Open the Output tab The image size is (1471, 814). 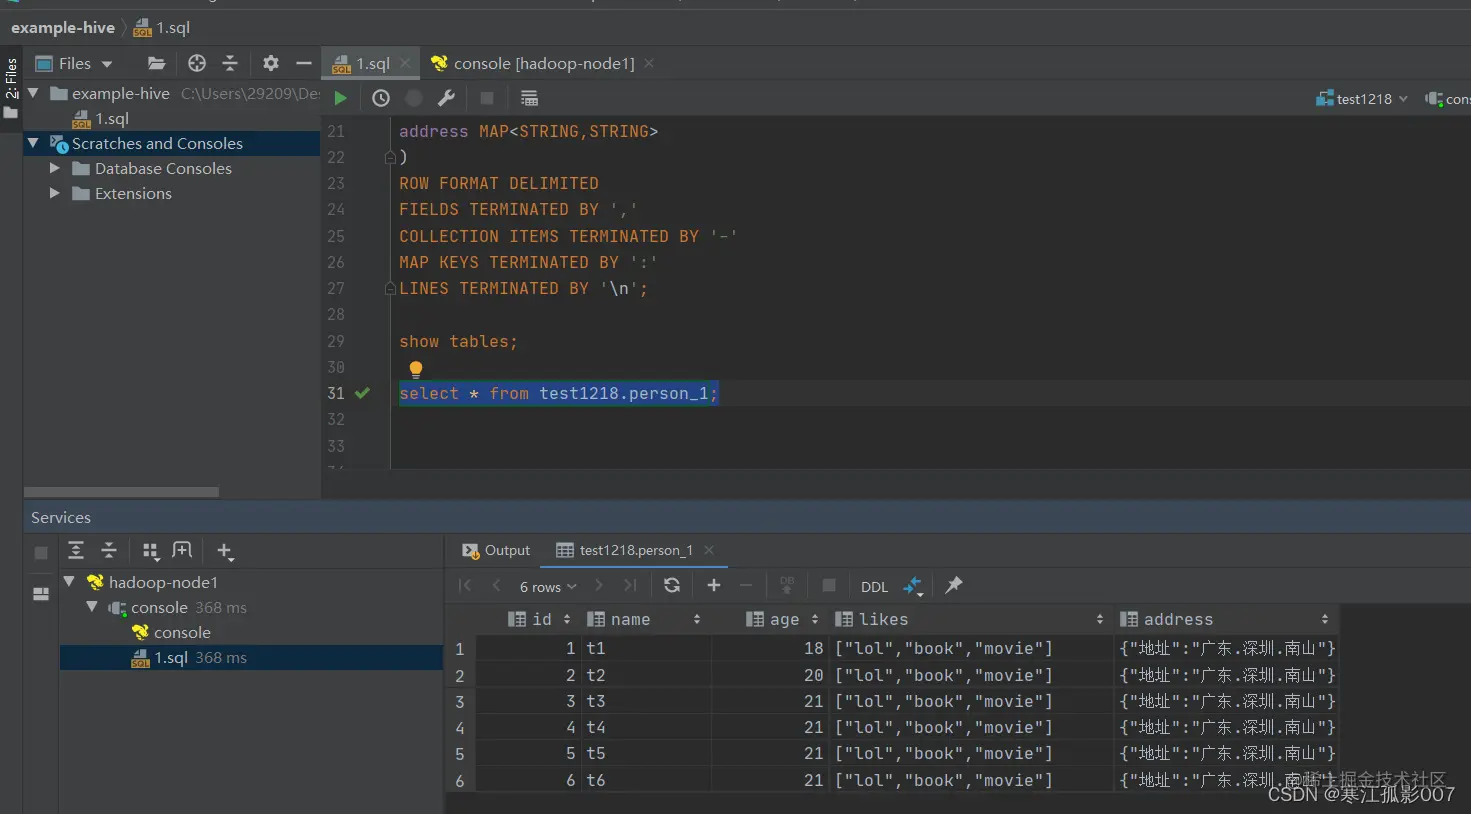click(x=496, y=550)
